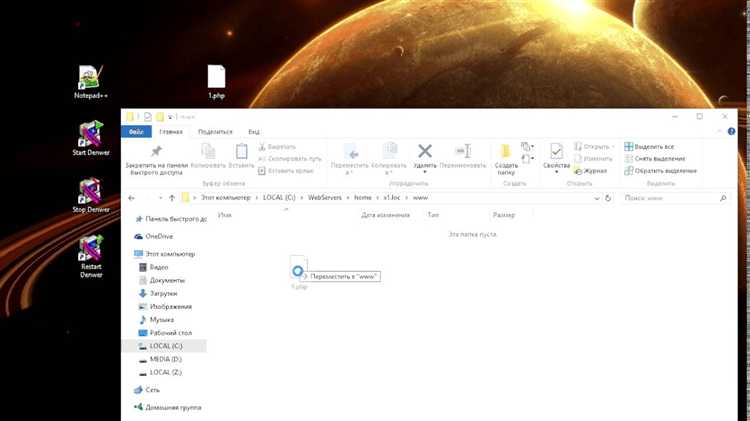Open the Properties (Свойства) dropdown arrow
Image resolution: width=750 pixels, height=421 pixels.
pos(556,172)
